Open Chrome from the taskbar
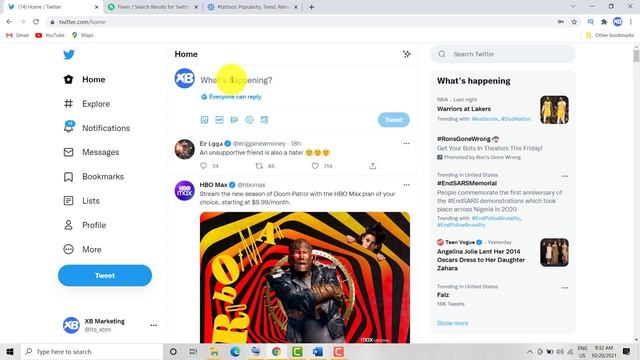This screenshot has height=360, width=640. [276, 351]
